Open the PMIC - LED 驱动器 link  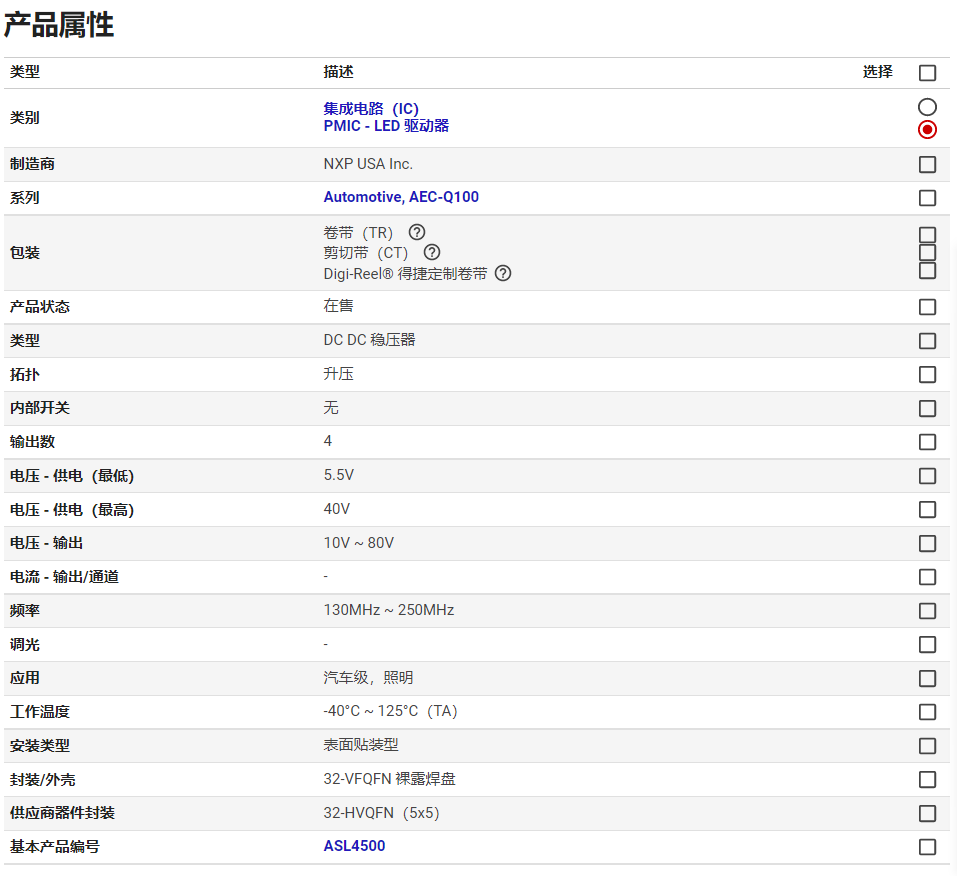click(x=386, y=126)
